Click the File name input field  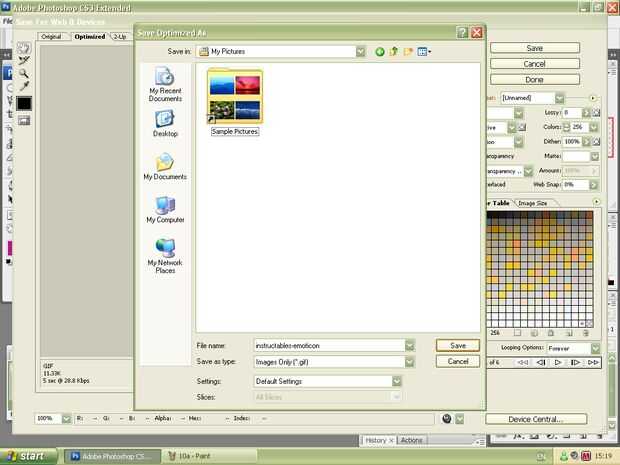pyautogui.click(x=329, y=346)
